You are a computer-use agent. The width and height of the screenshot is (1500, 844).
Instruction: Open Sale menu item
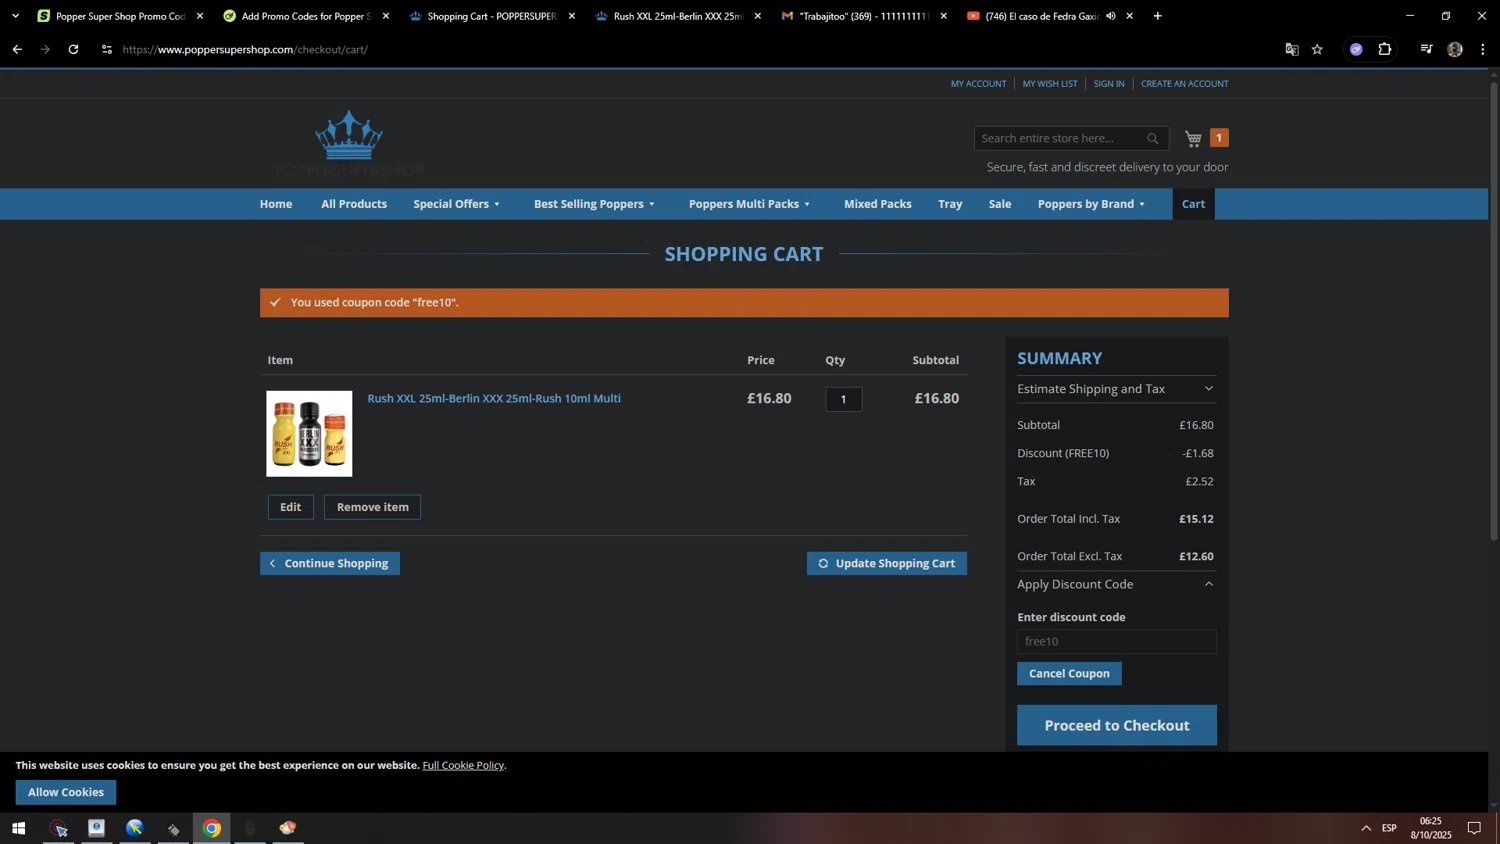[x=1000, y=204]
